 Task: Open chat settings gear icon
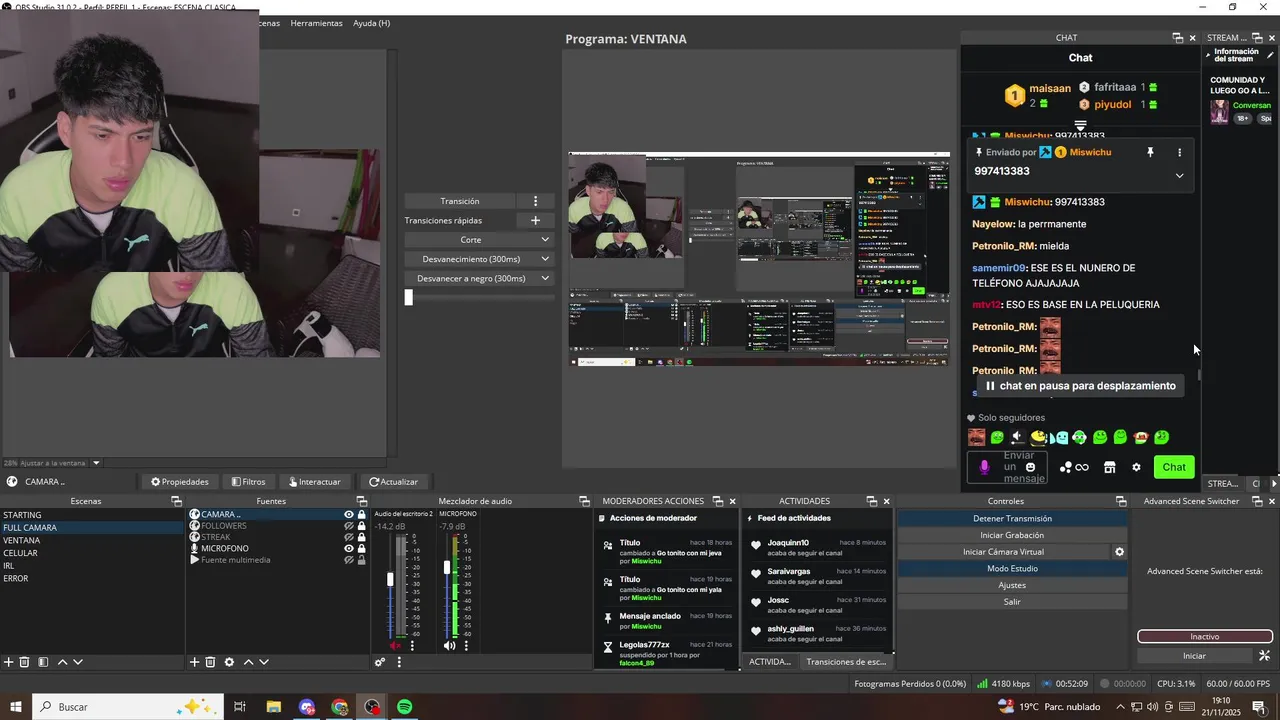click(1136, 467)
